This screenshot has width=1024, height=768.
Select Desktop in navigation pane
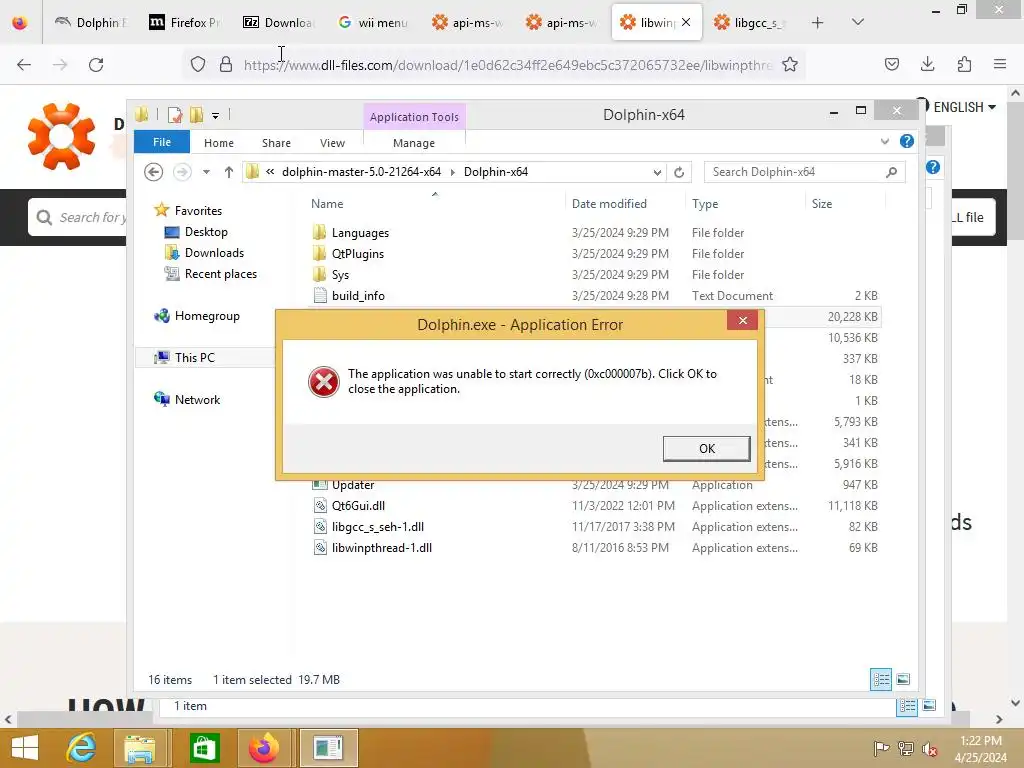(x=206, y=232)
